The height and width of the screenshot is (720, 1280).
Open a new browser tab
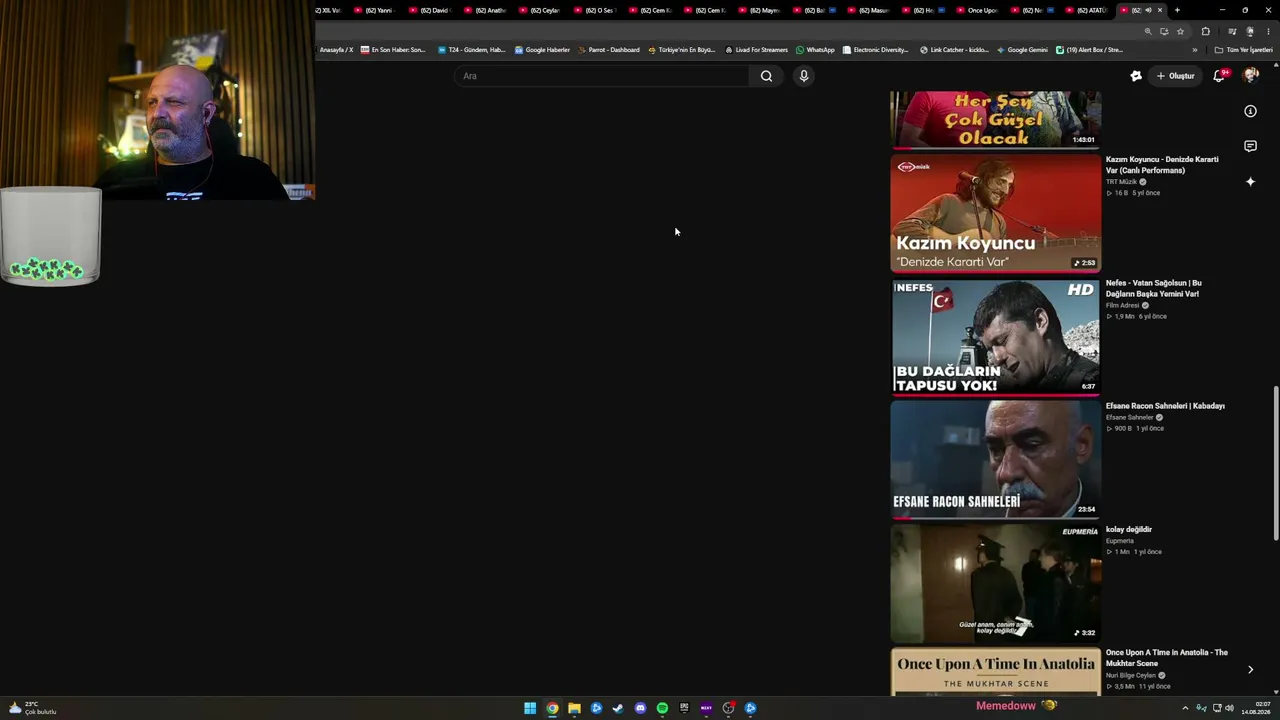(1177, 10)
